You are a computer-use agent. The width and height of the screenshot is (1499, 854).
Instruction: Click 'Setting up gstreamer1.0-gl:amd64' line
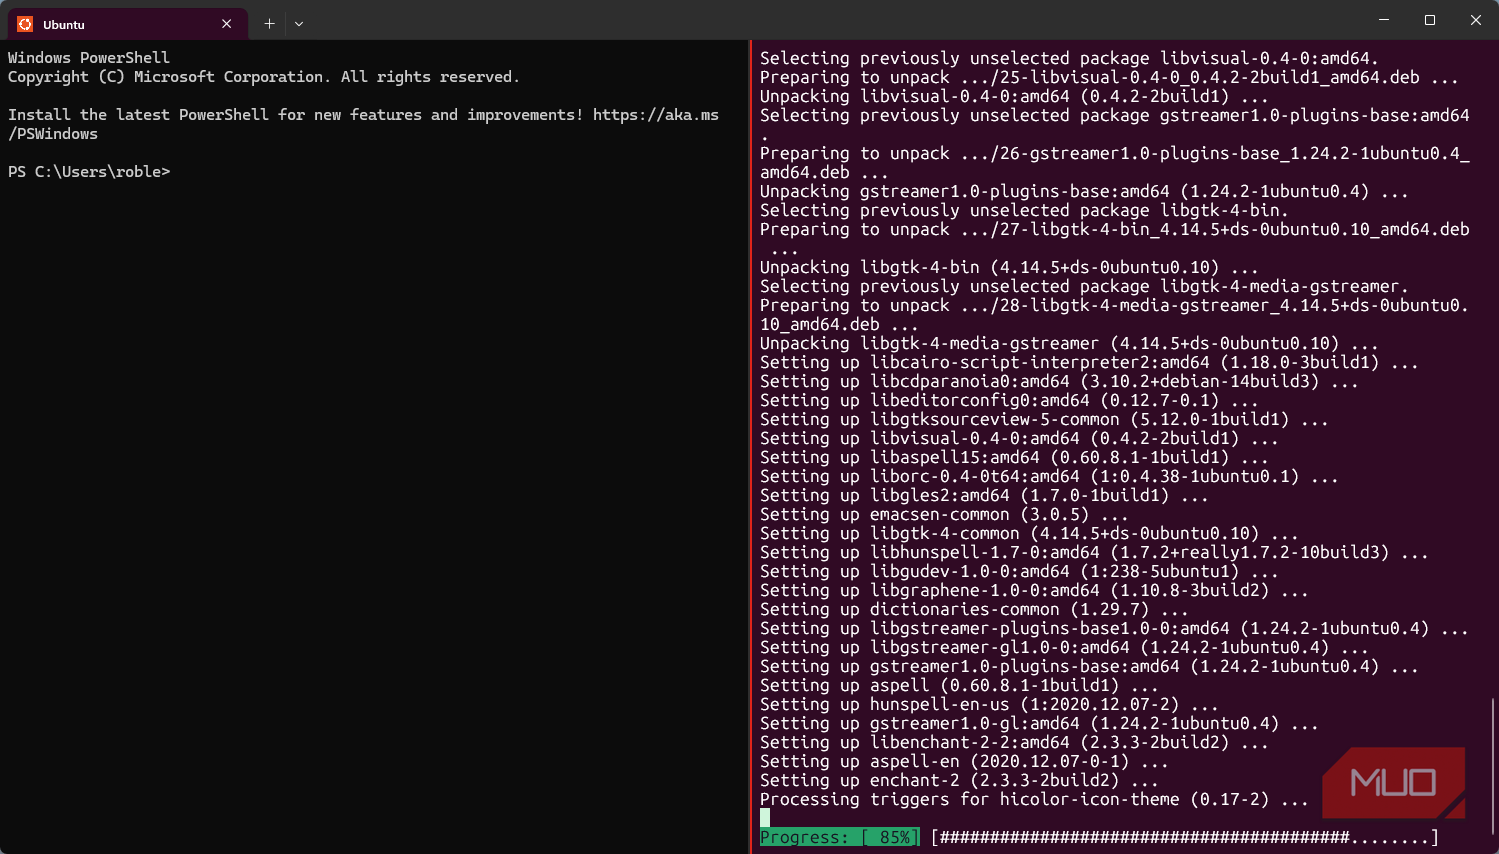(x=1039, y=723)
